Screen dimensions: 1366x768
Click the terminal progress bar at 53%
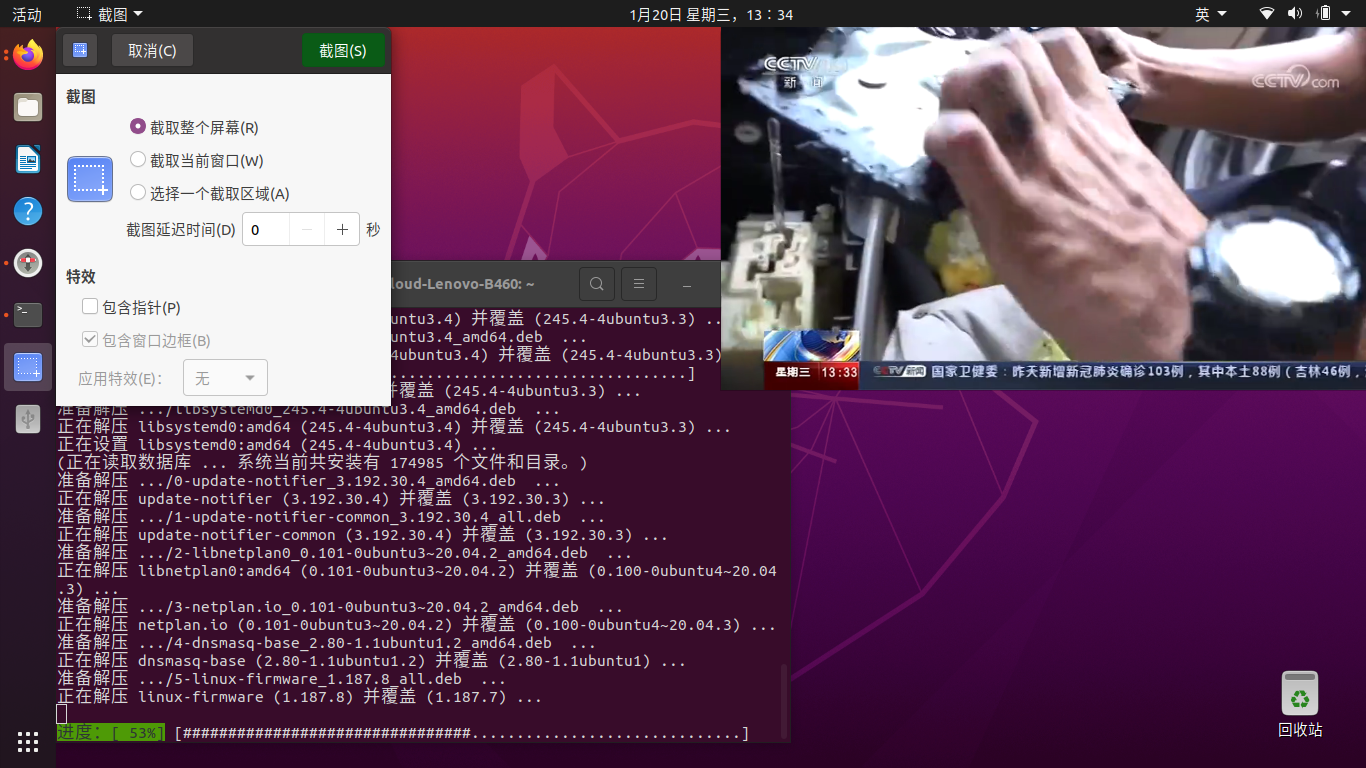pos(402,733)
